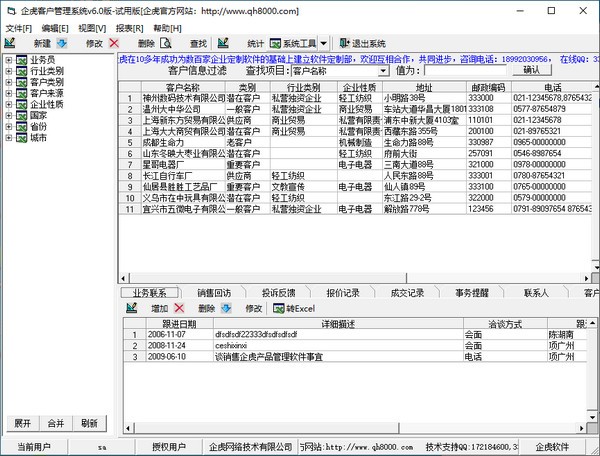Click the 转Excel icon
600x456 pixels.
279,308
